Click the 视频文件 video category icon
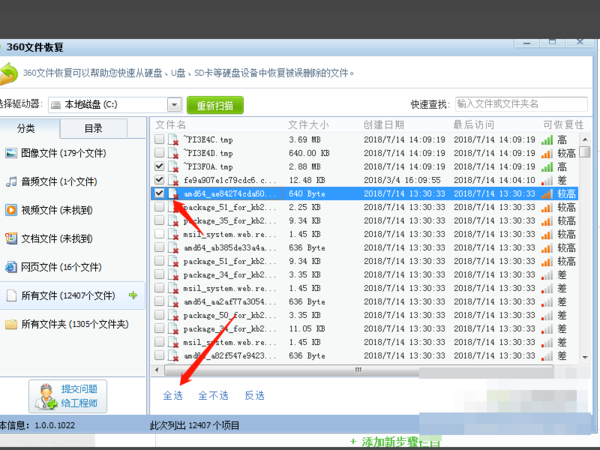 click(12, 210)
